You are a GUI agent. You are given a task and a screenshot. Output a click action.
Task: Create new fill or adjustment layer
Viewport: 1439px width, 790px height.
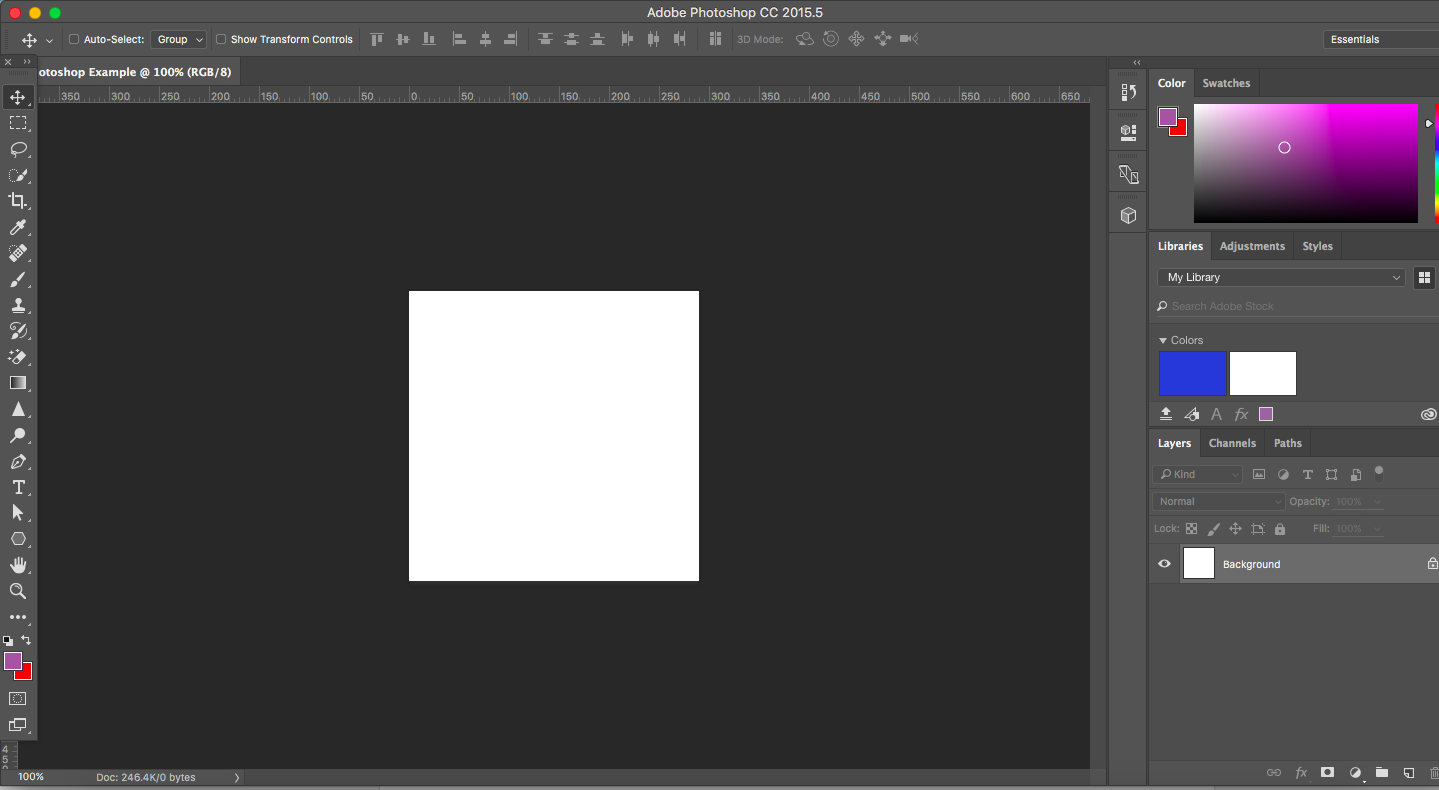(1355, 773)
